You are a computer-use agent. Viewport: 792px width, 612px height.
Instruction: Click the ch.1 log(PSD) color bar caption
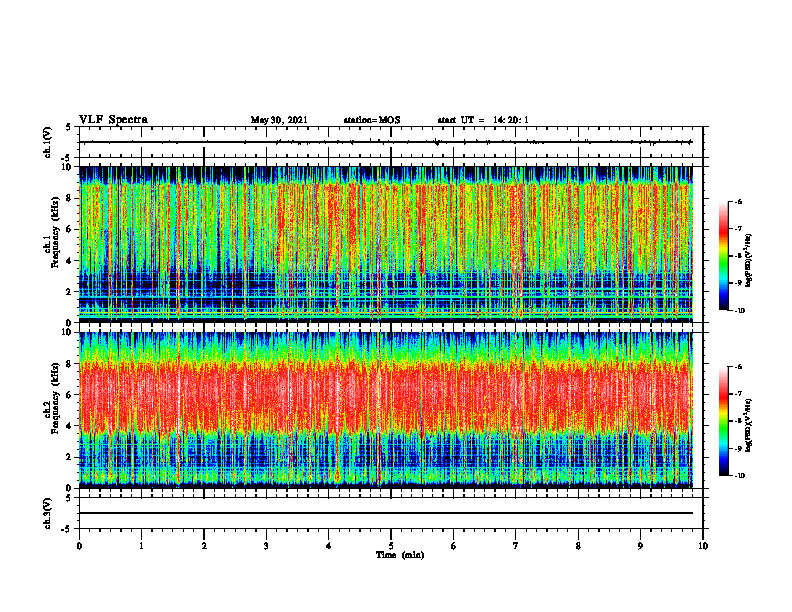750,260
